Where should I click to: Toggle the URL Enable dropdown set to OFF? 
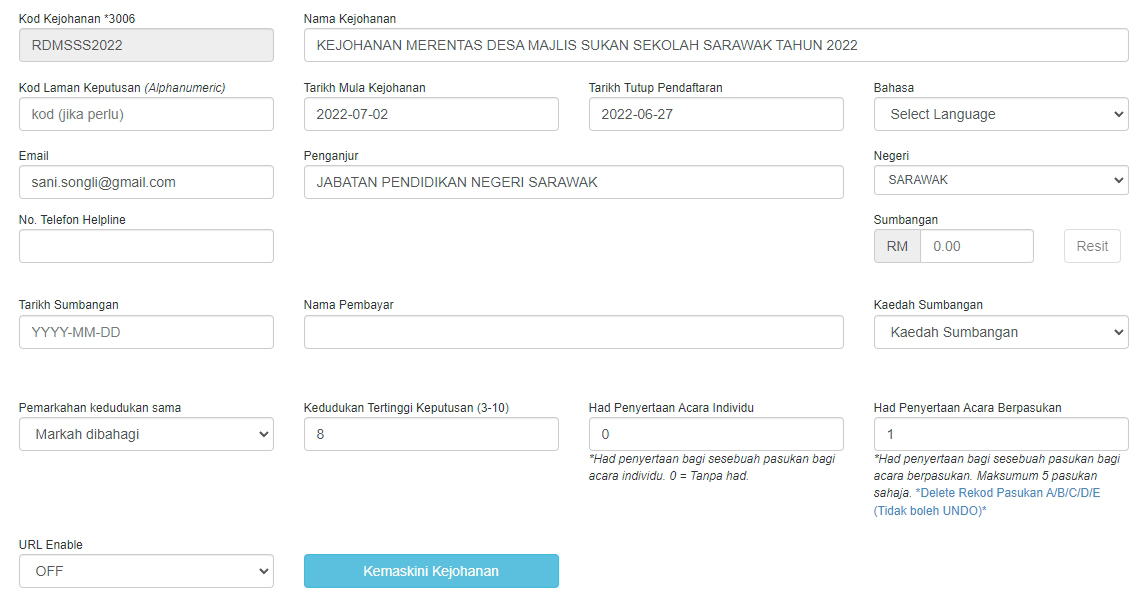click(x=146, y=571)
